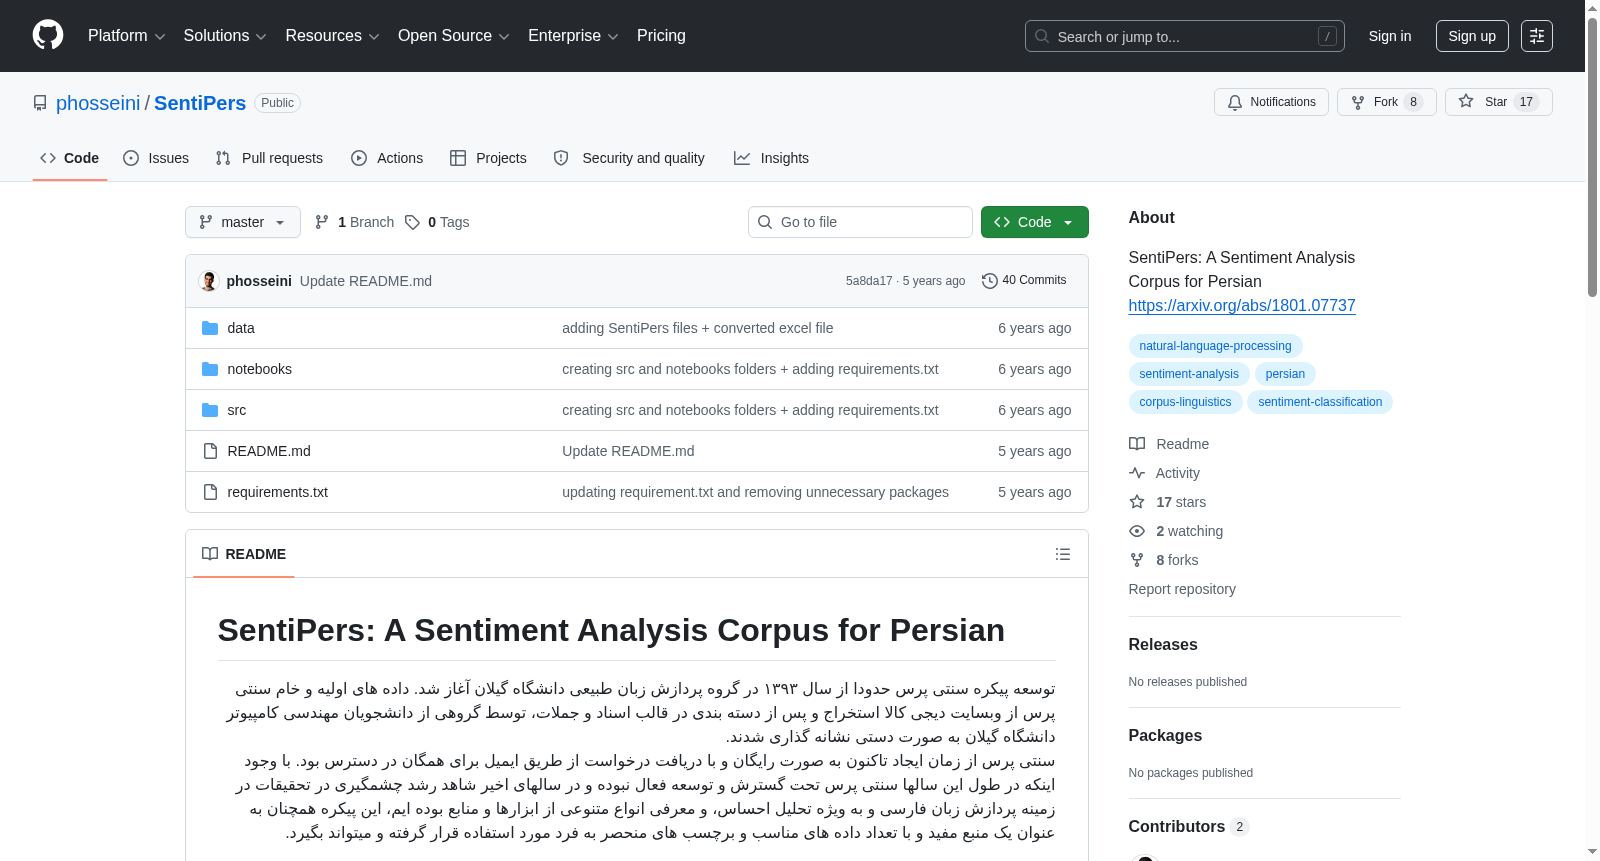Click Report repository link
The height and width of the screenshot is (861, 1600).
click(x=1182, y=589)
